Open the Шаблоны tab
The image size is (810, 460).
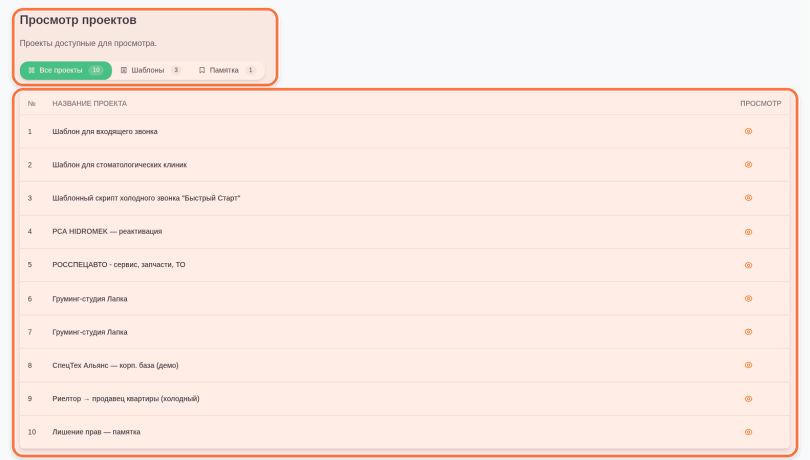coord(150,70)
